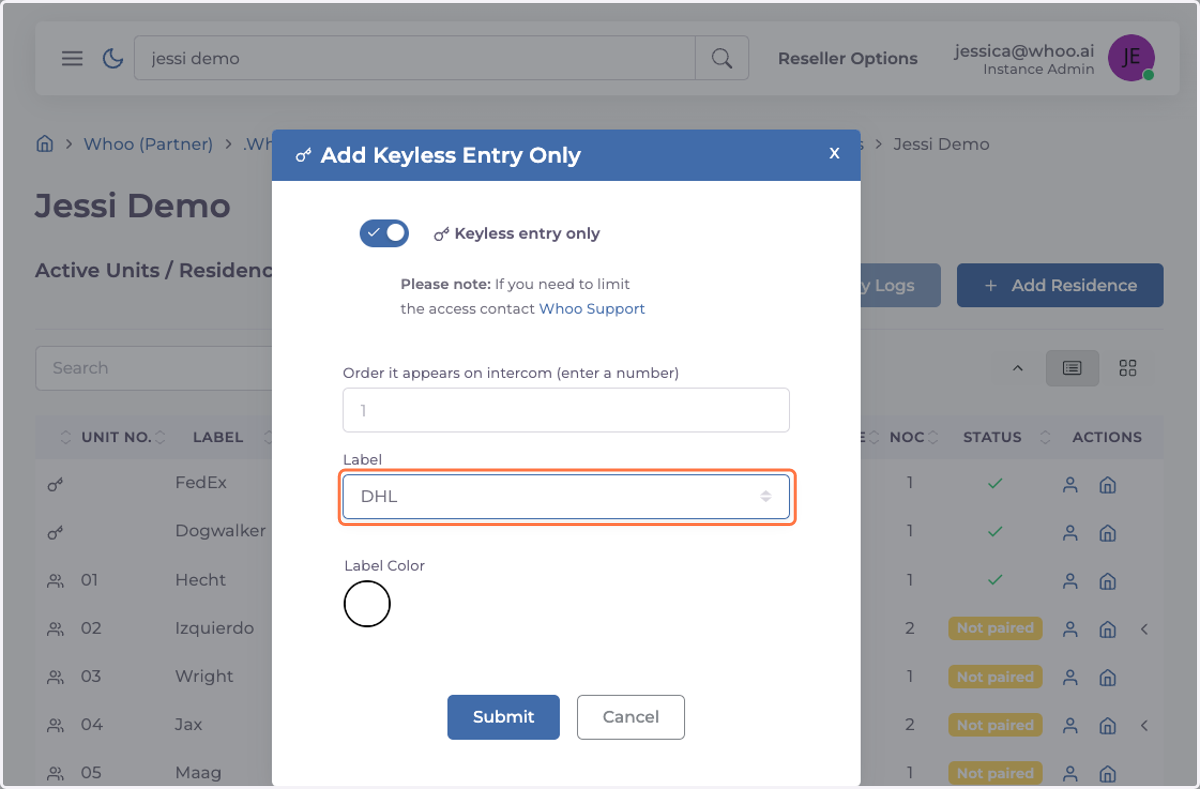
Task: Expand the Jax row chevron
Action: 1145,725
